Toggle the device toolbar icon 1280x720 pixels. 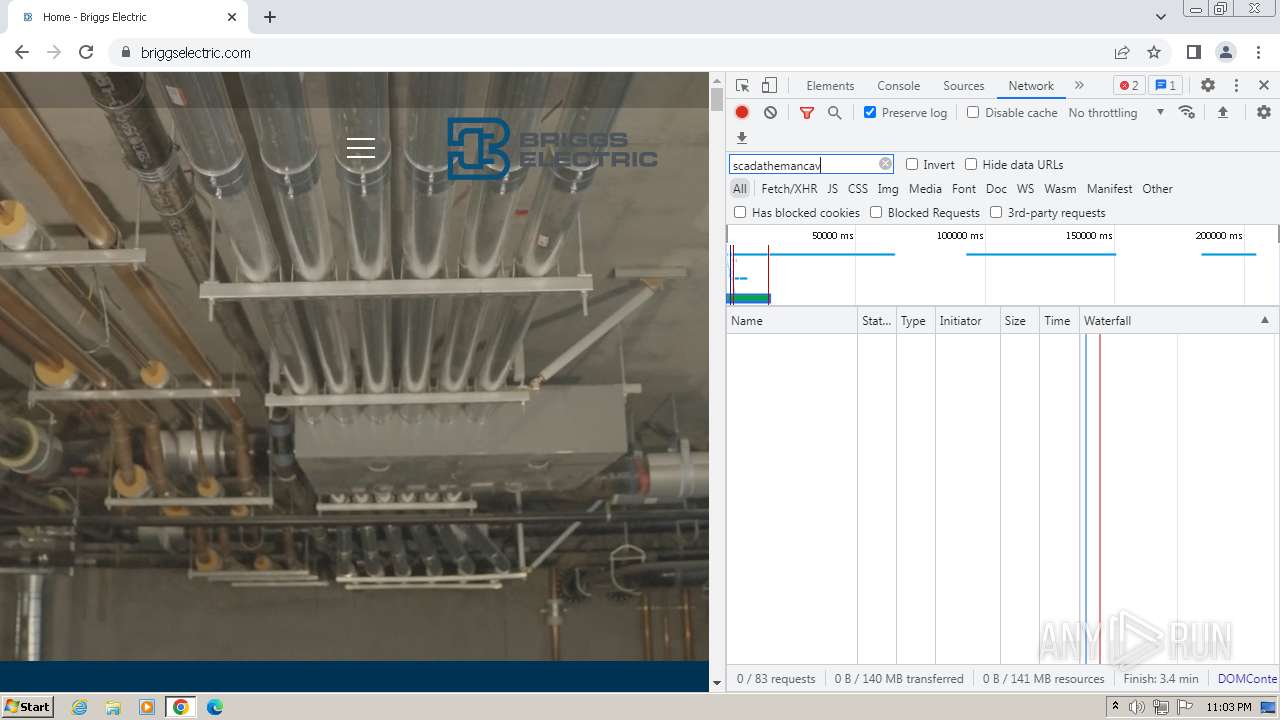click(x=769, y=86)
